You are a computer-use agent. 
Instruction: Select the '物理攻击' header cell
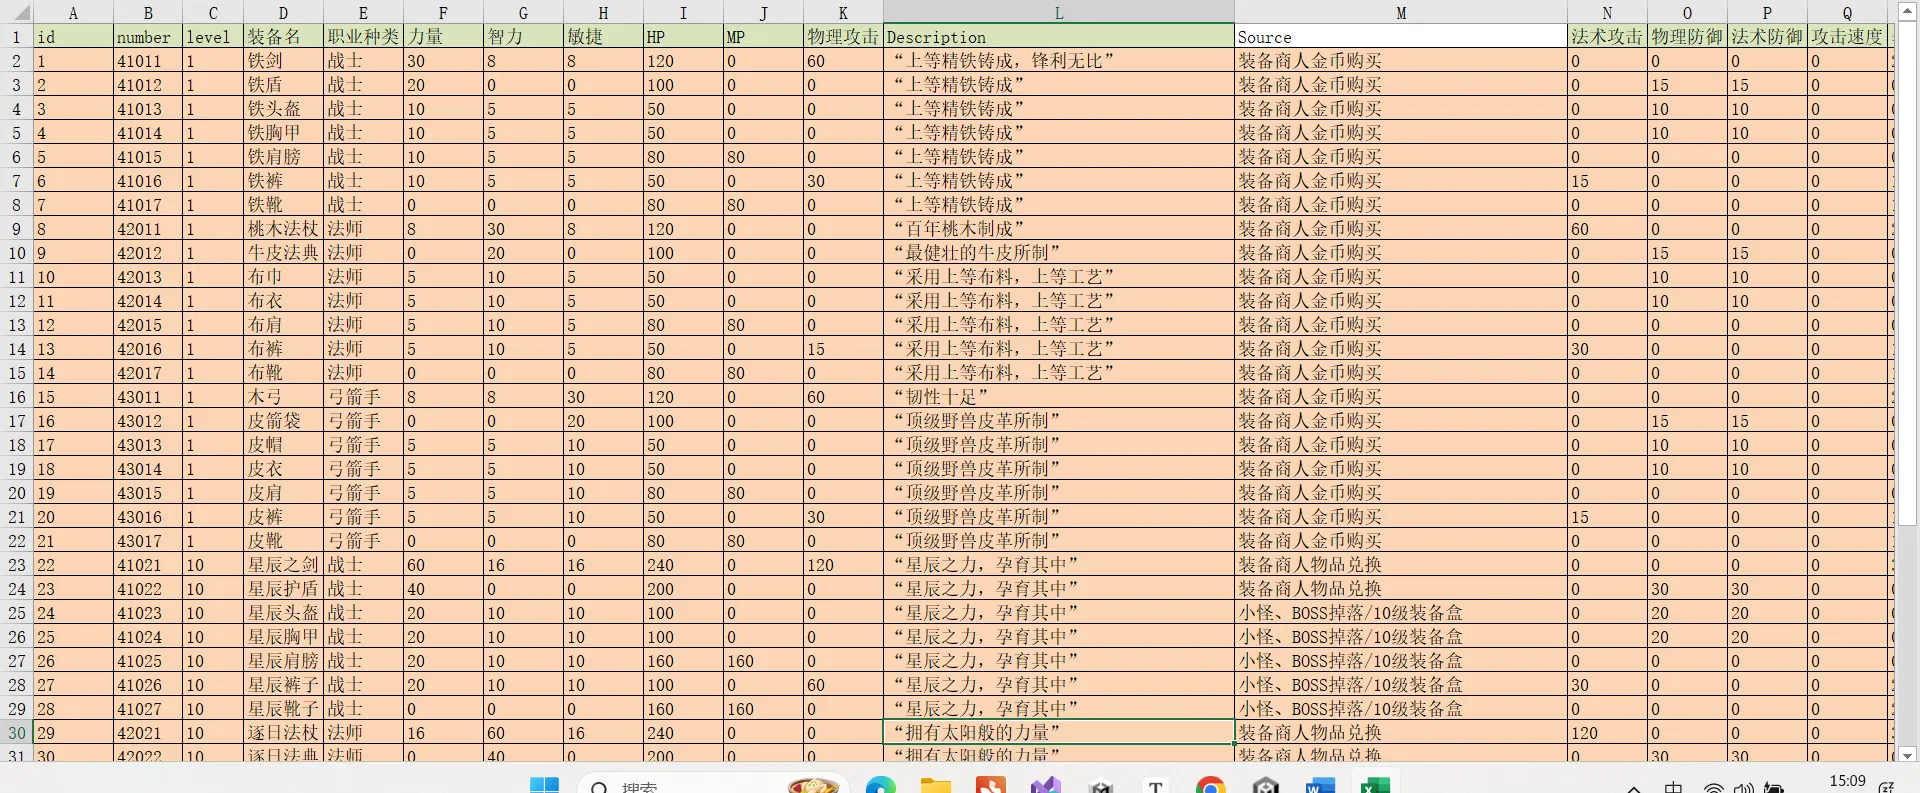coord(843,36)
